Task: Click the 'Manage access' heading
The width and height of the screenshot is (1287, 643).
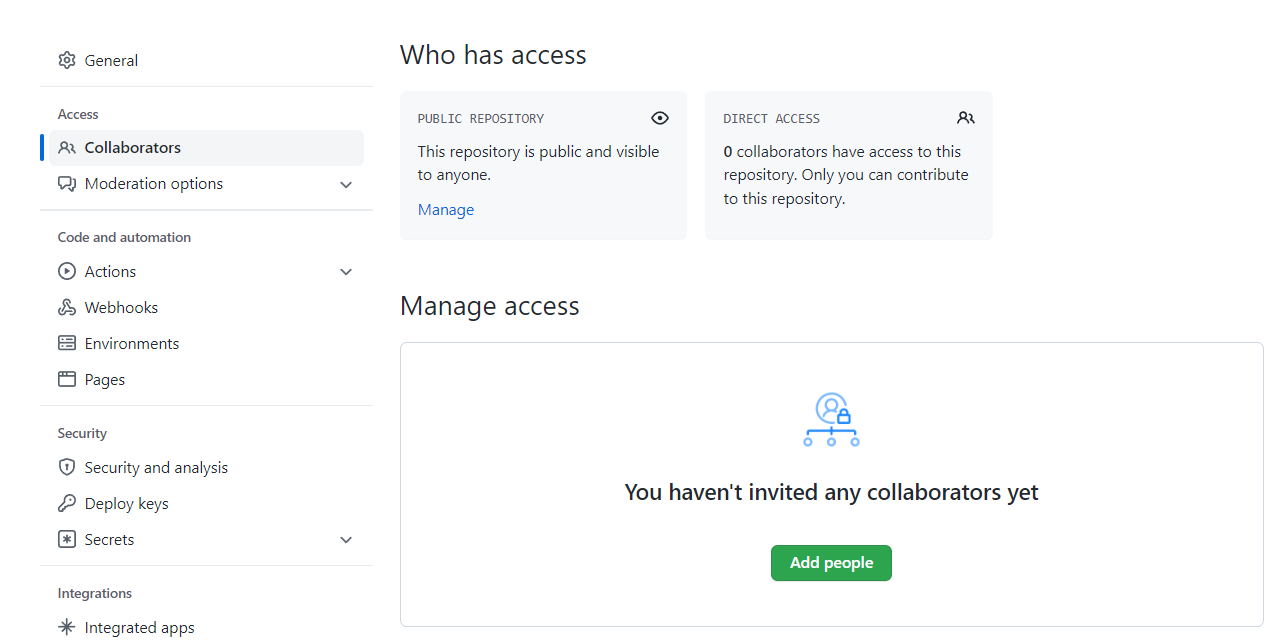Action: [490, 306]
